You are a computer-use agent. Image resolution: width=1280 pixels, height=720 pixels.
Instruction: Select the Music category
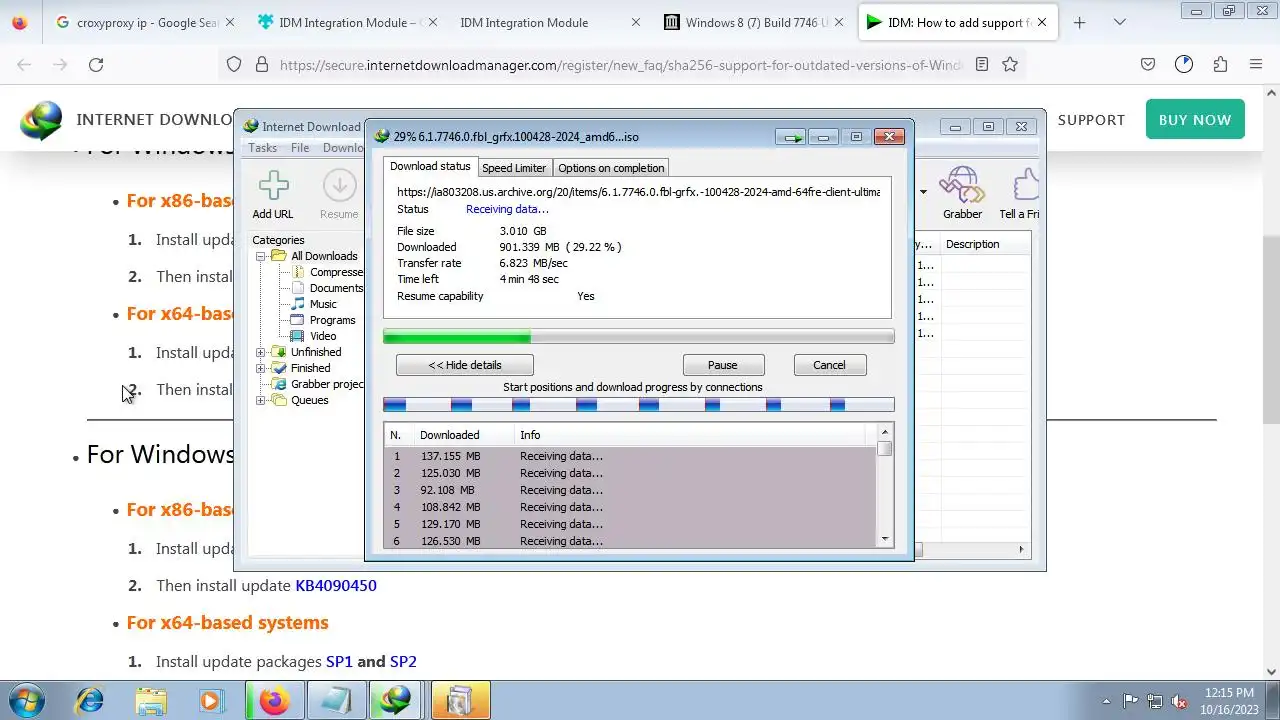pyautogui.click(x=323, y=304)
